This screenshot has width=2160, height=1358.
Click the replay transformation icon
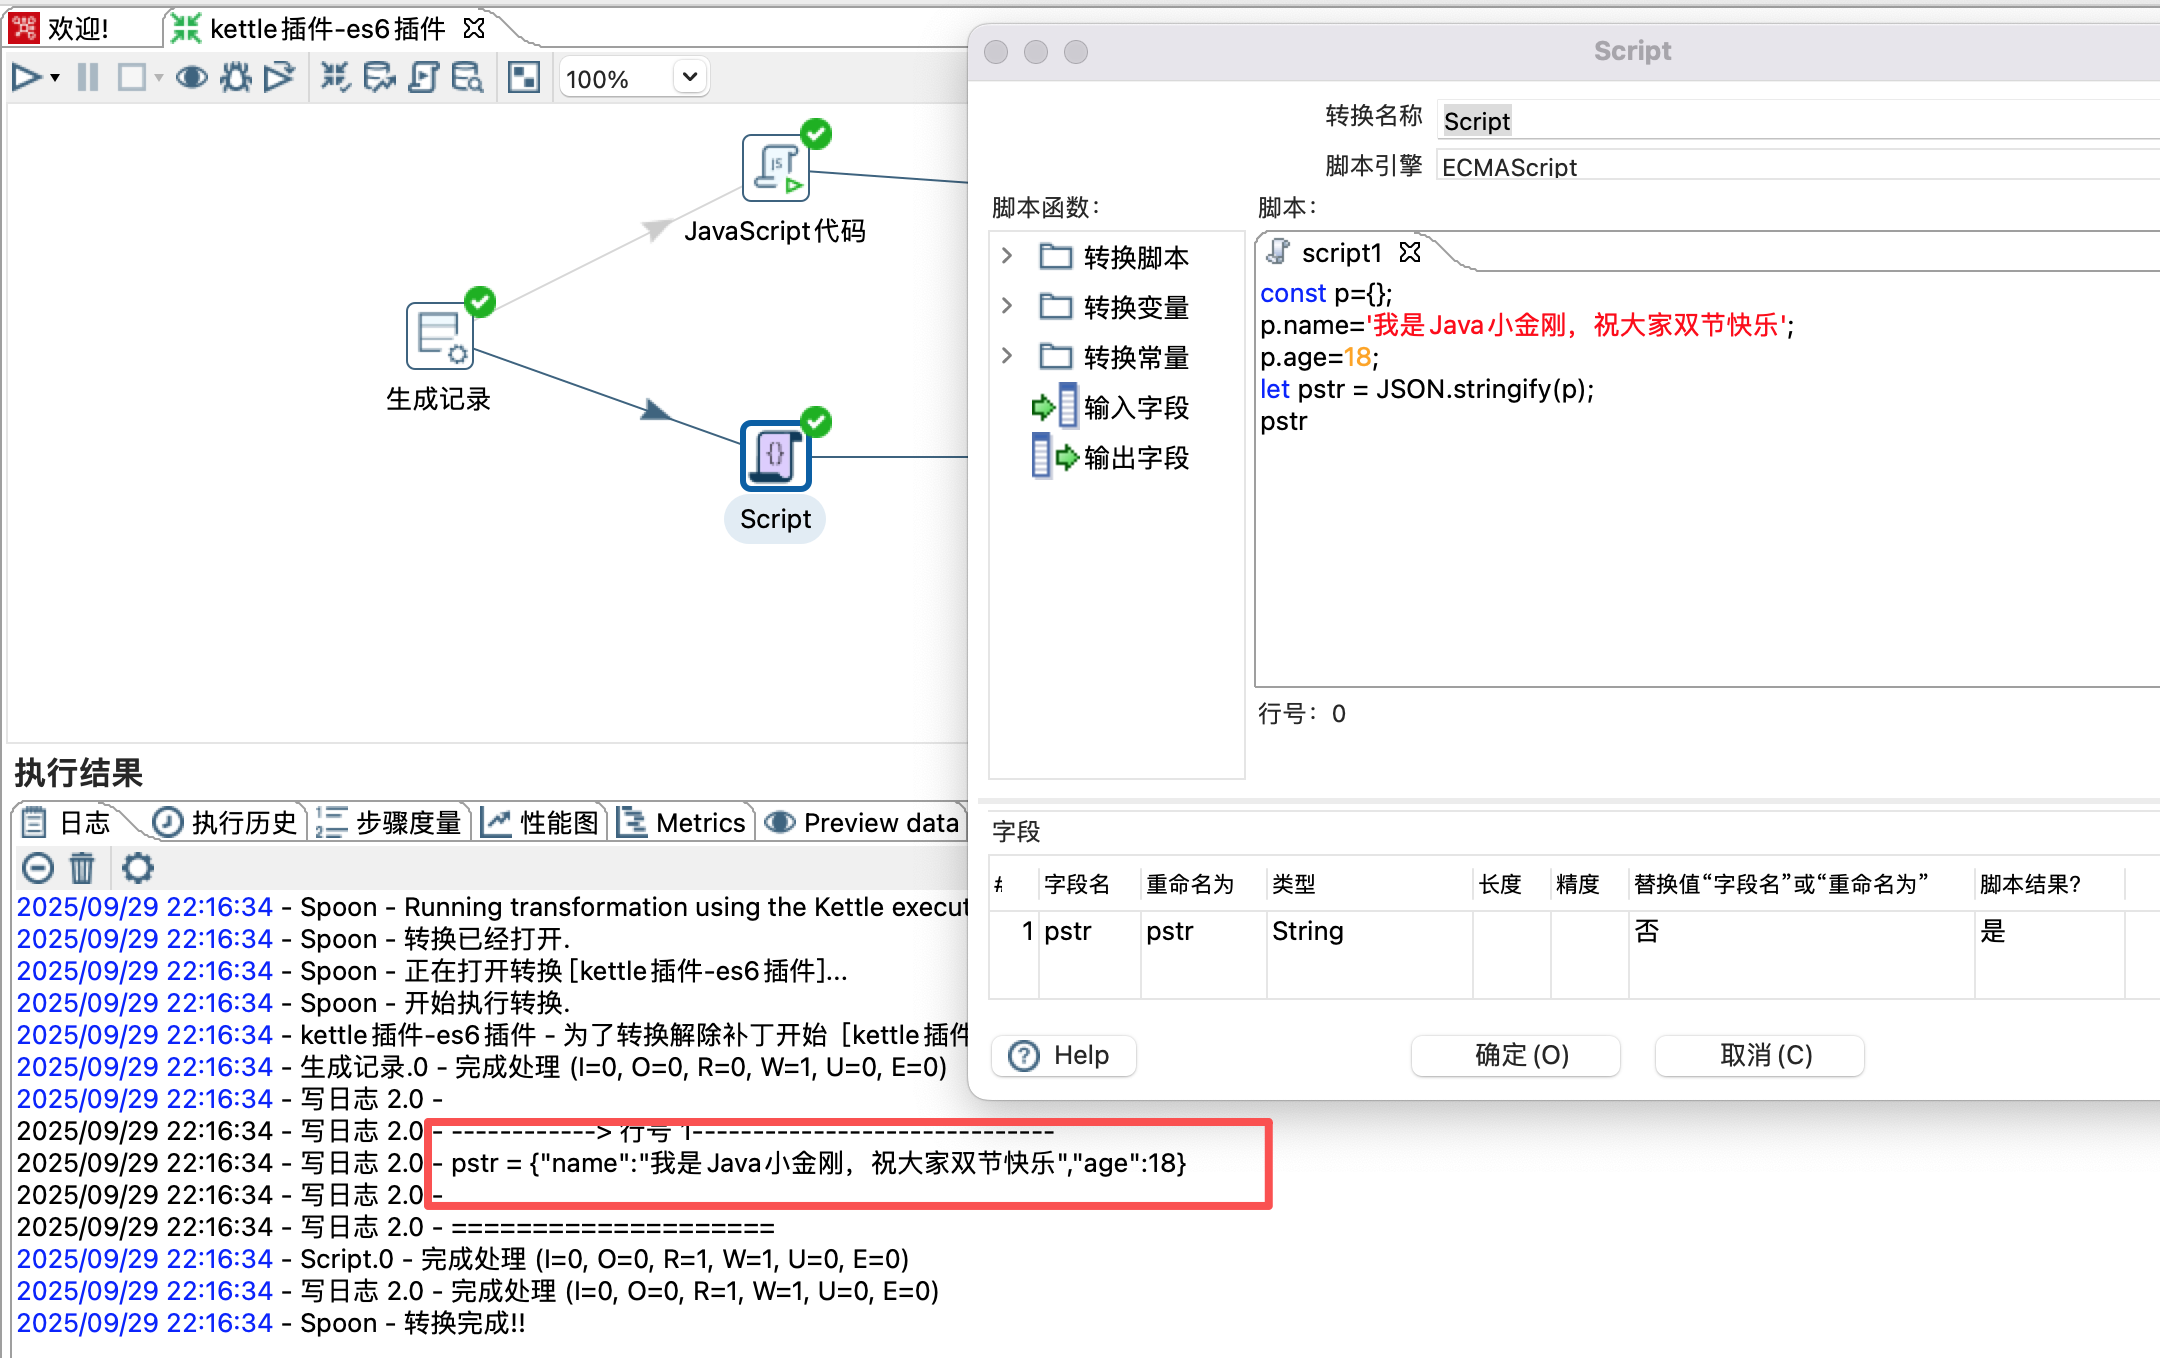(x=279, y=77)
